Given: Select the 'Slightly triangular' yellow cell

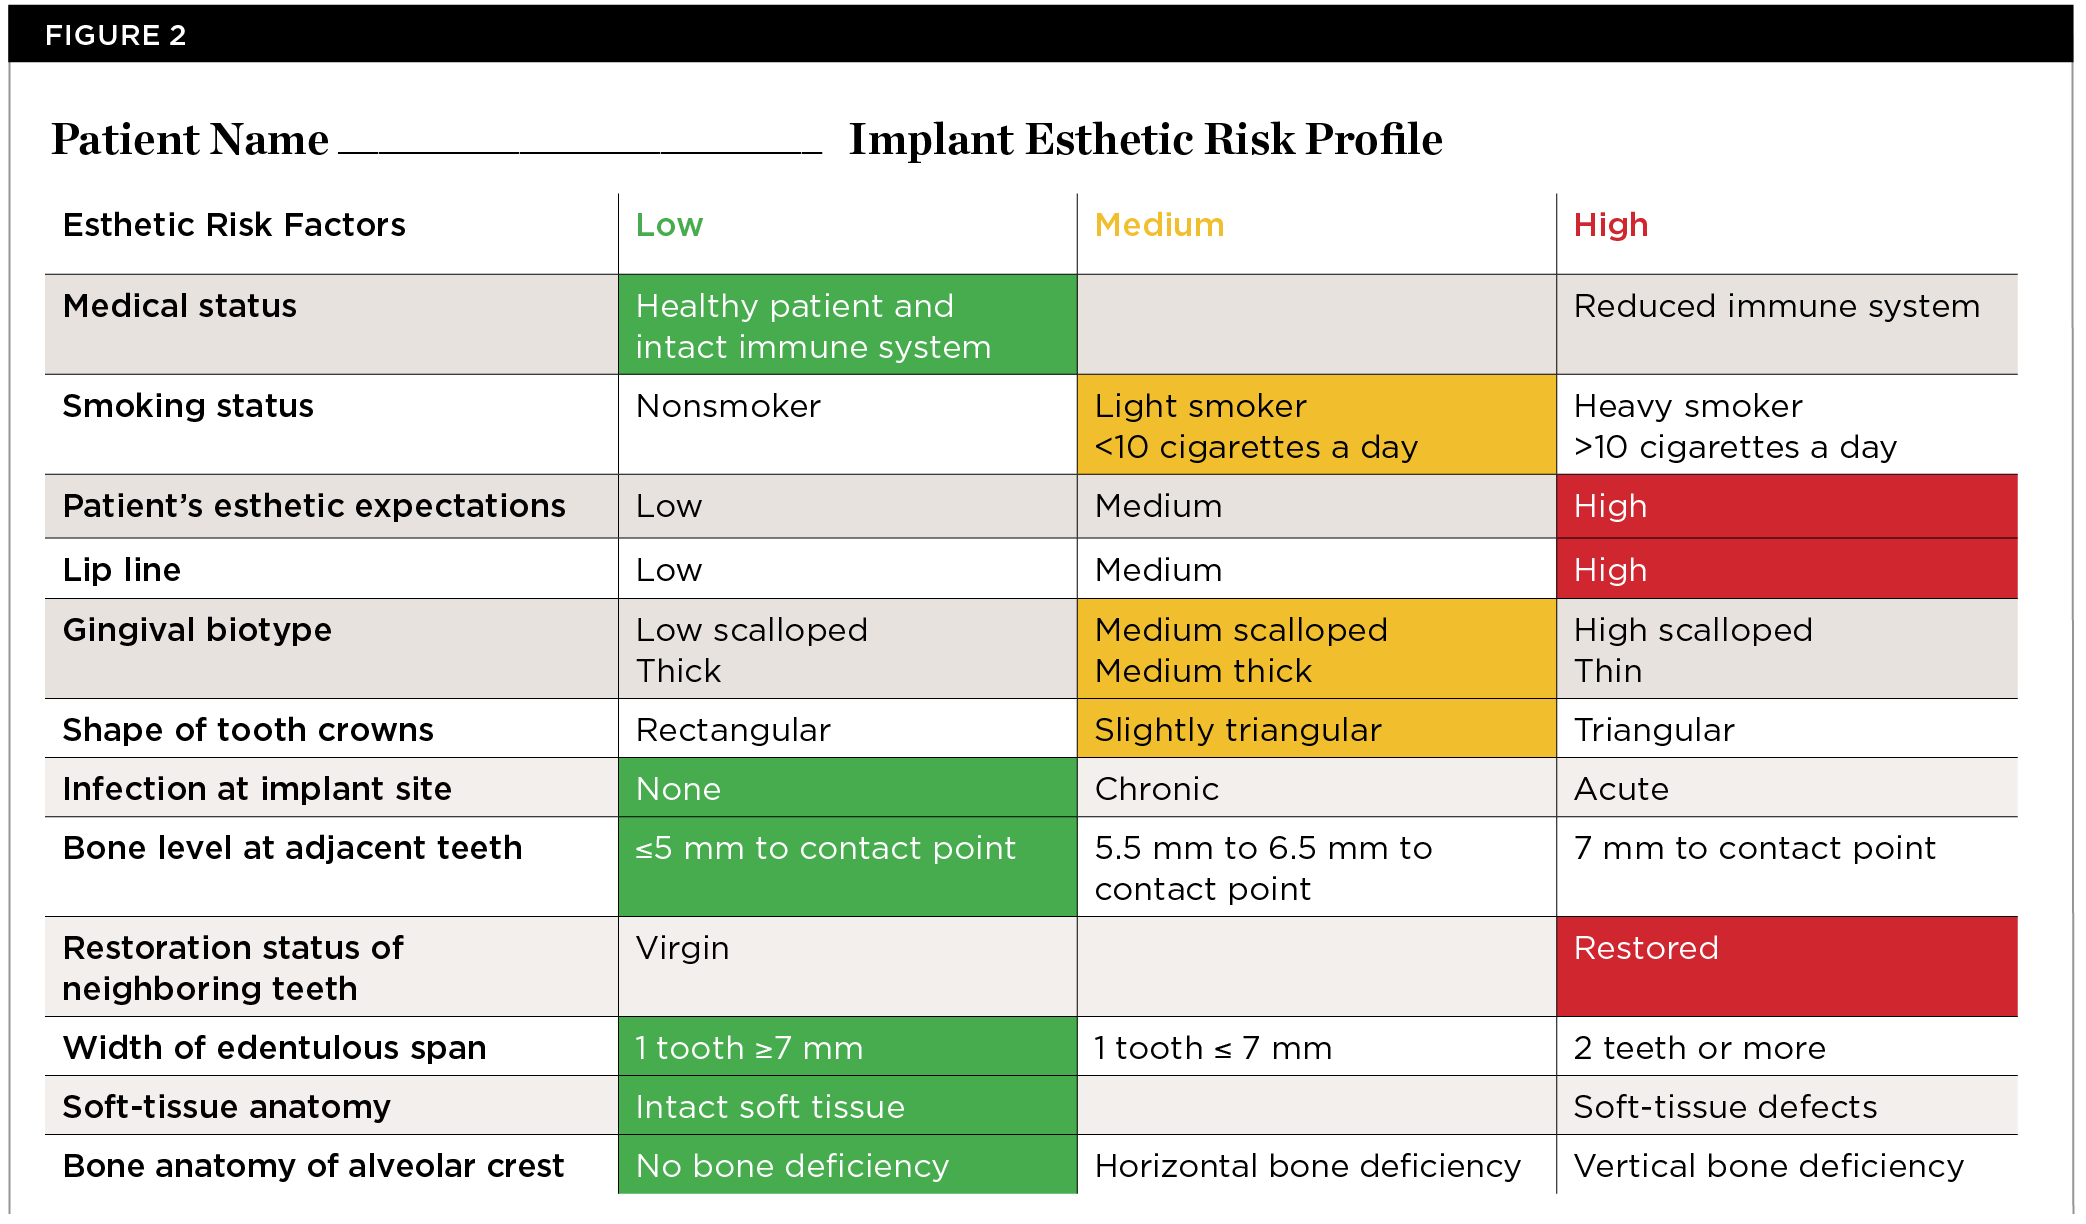Looking at the screenshot, I should [x=1316, y=729].
